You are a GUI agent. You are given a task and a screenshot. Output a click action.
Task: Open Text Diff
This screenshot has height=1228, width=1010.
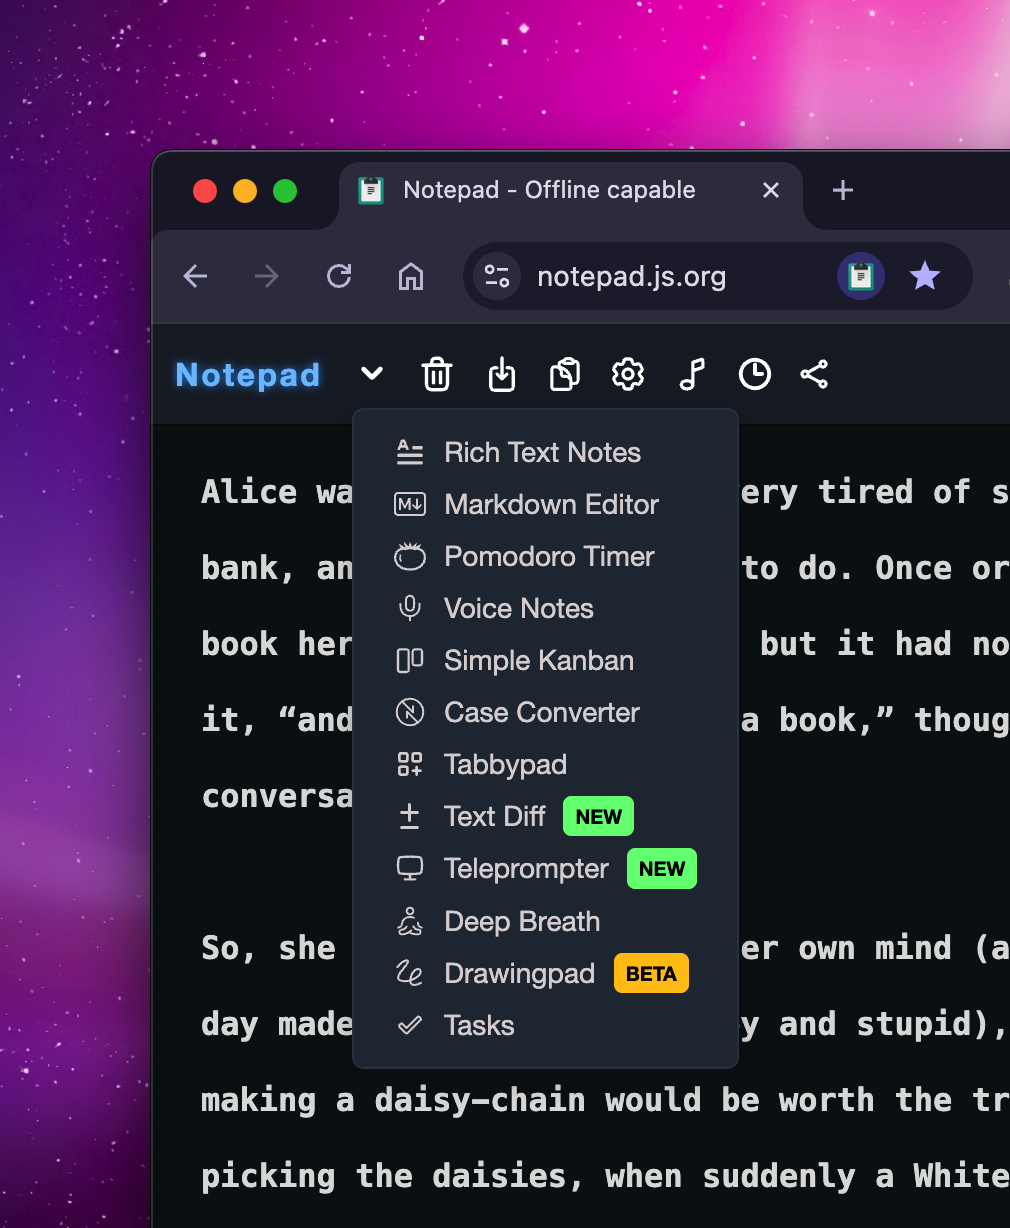(545, 817)
